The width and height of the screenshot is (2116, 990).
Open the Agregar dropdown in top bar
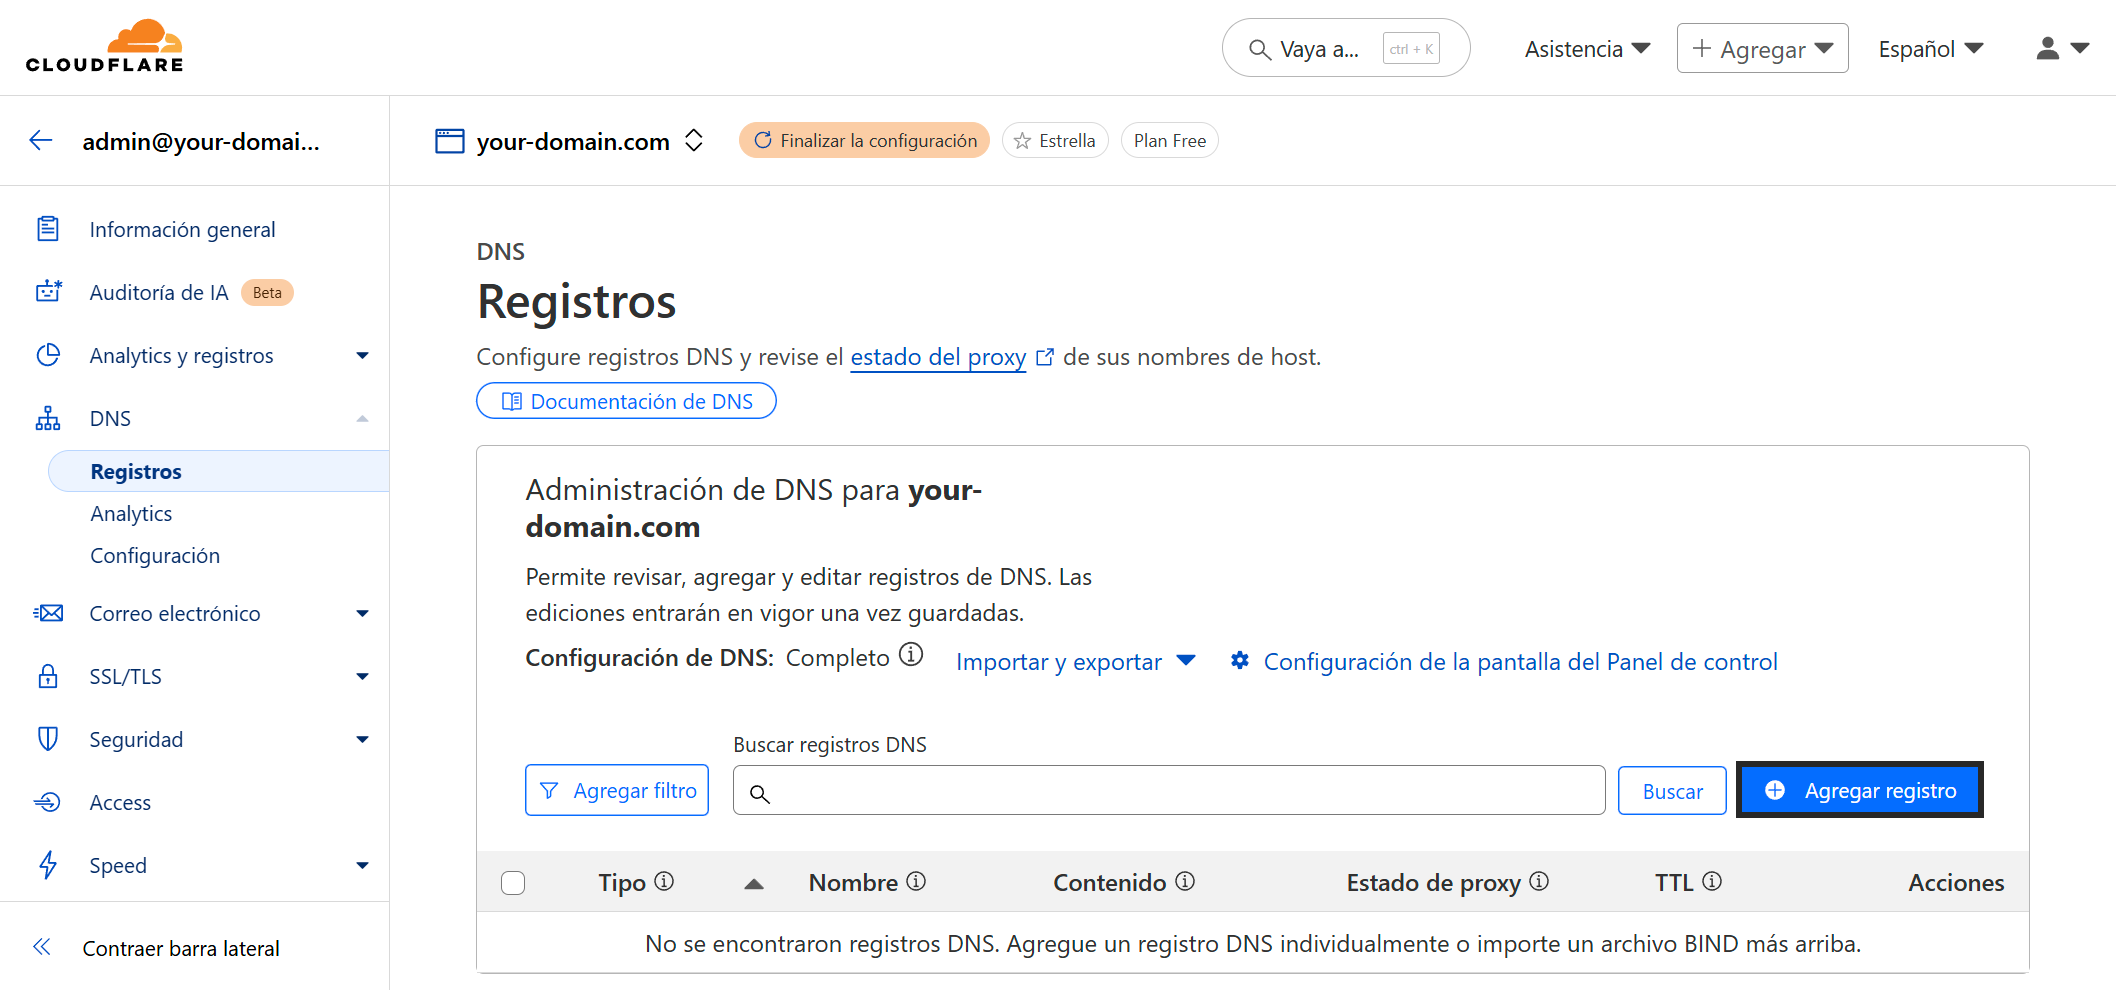pos(1762,49)
